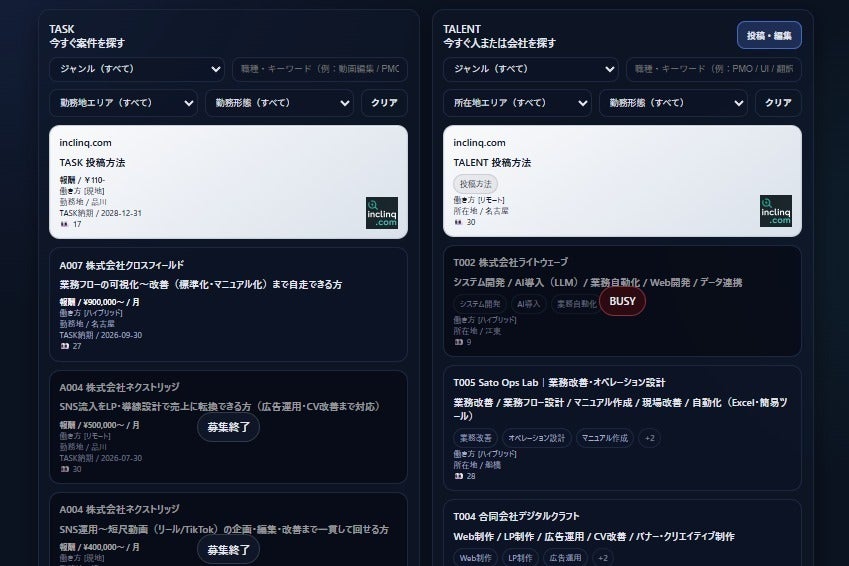
Task: Open 所在地エリア（すべて）dropdown
Action: (517, 103)
